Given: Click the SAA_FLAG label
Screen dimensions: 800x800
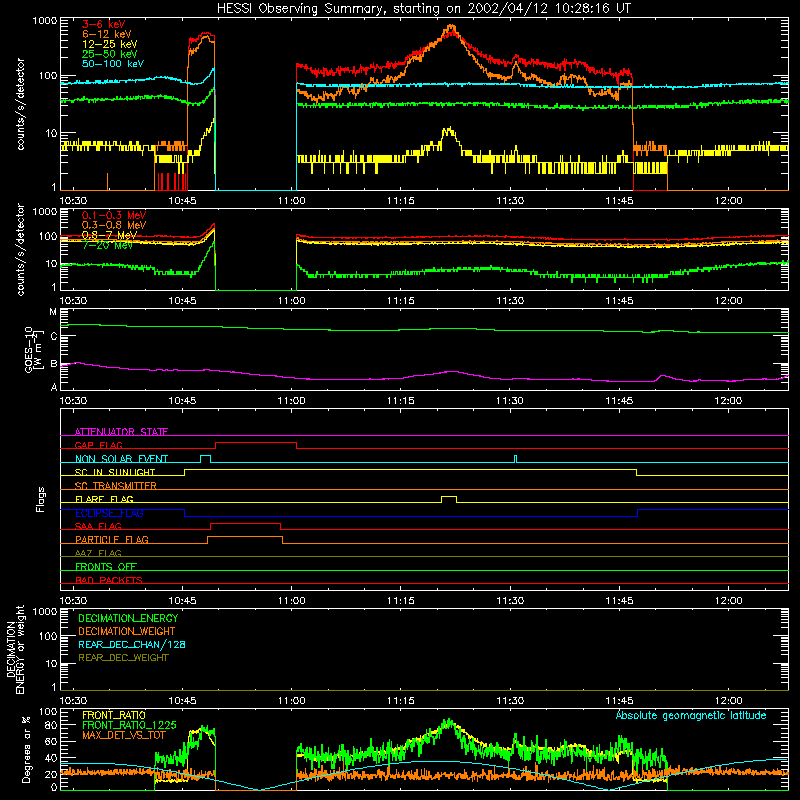Looking at the screenshot, I should pos(98,526).
